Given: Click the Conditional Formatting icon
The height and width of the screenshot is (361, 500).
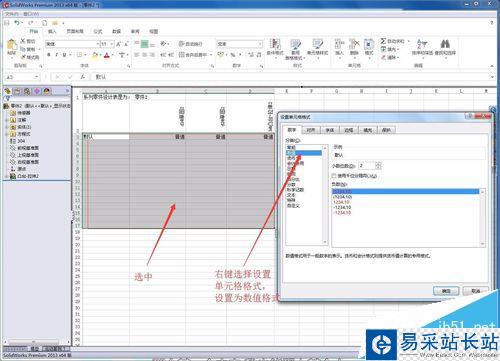Looking at the screenshot, I should click(x=275, y=44).
